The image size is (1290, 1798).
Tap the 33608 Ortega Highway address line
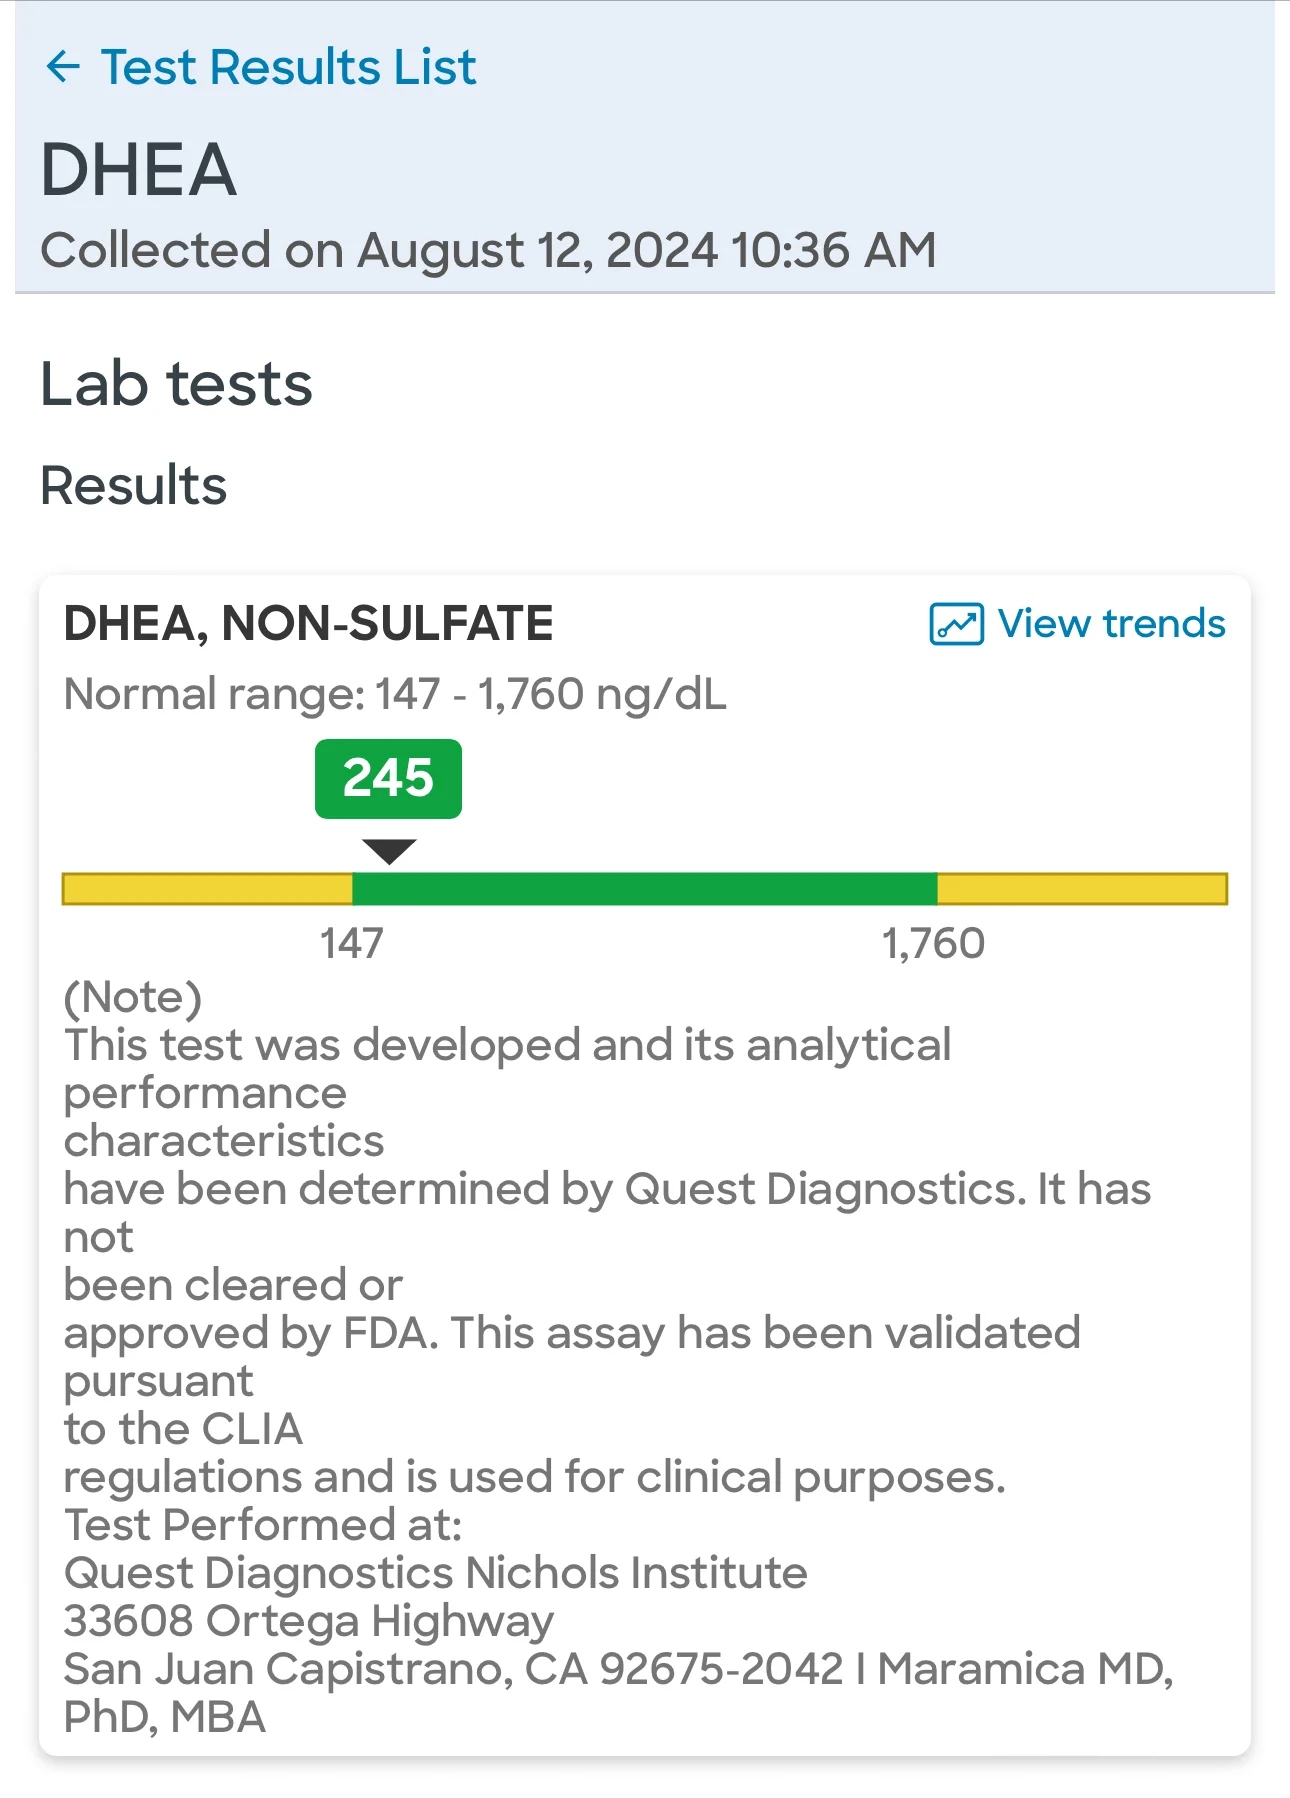[x=308, y=1621]
